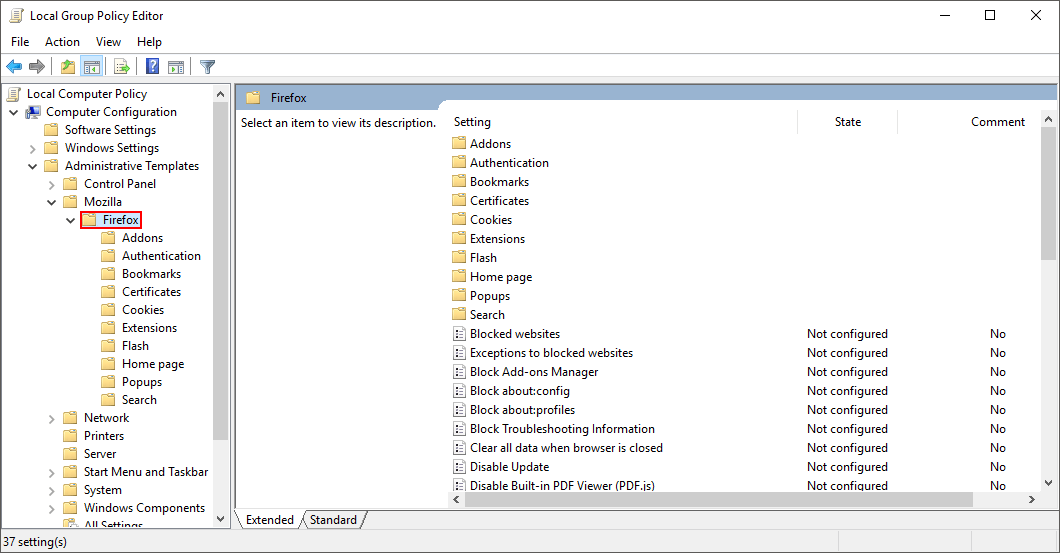Click the settings list scroll down arrow
Screen dimensions: 1060x553
[x=1049, y=483]
